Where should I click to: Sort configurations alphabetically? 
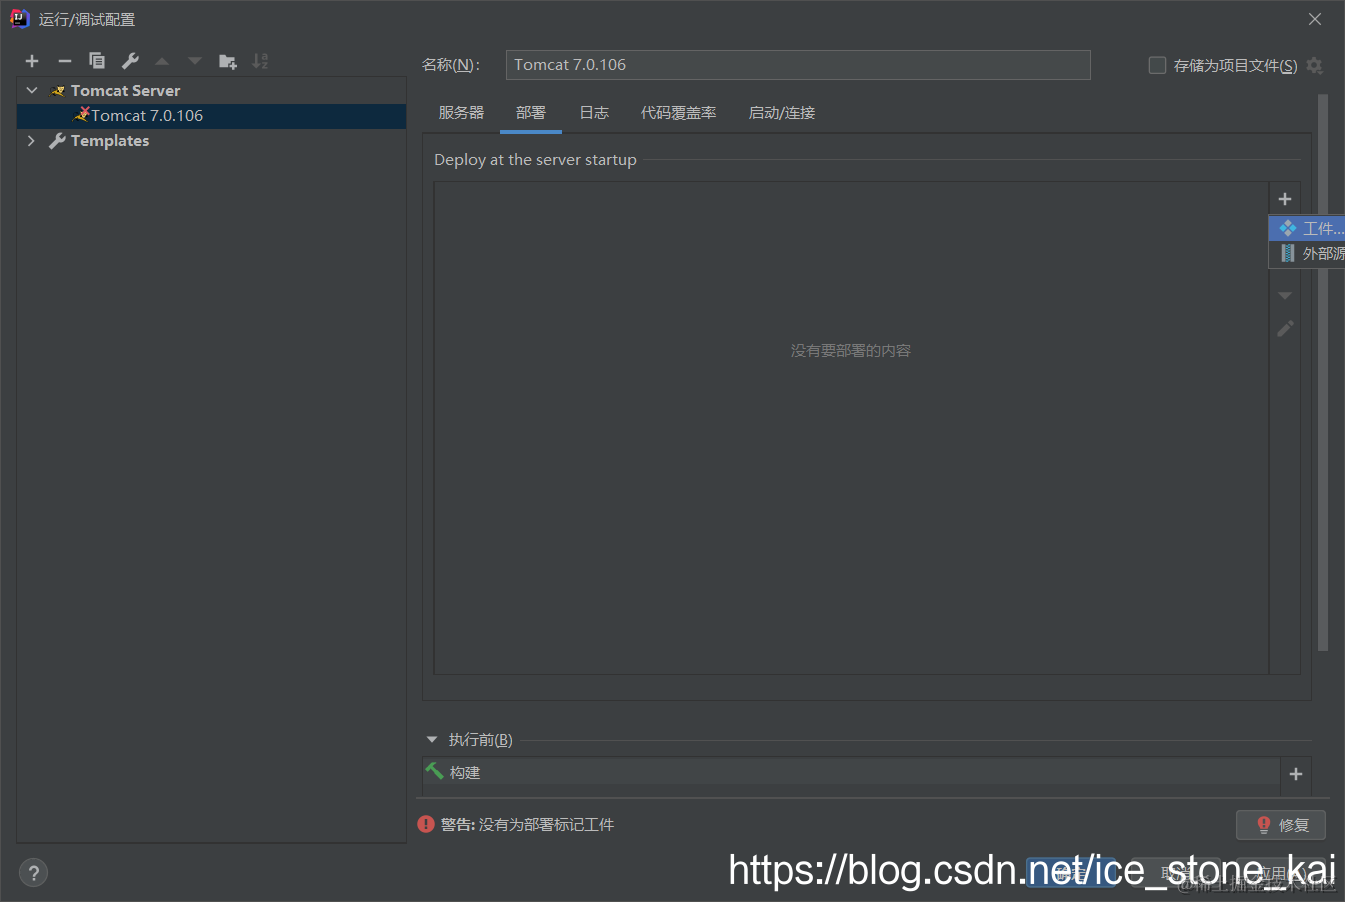click(x=260, y=61)
